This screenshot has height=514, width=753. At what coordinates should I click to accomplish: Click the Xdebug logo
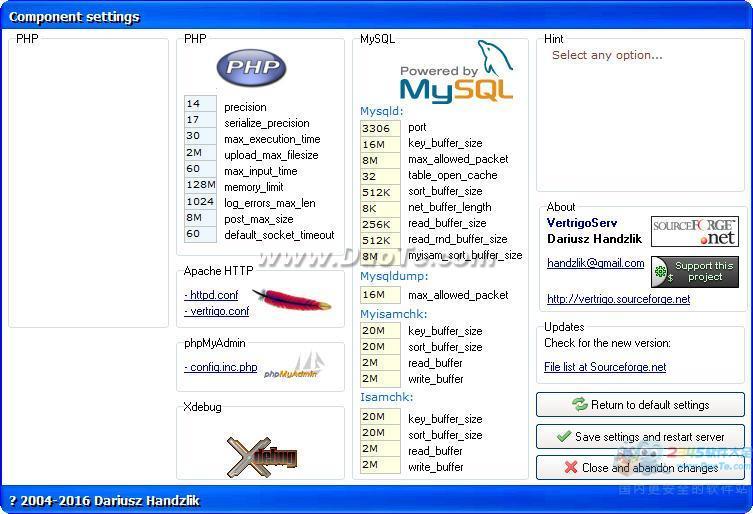pos(262,456)
